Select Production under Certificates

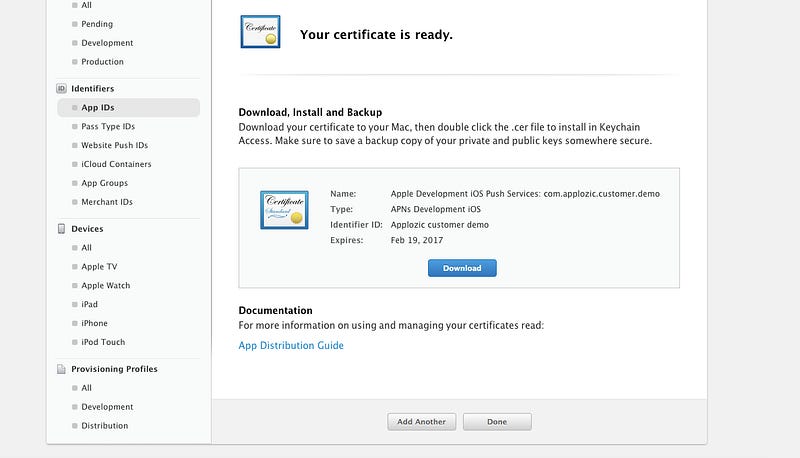tap(103, 62)
